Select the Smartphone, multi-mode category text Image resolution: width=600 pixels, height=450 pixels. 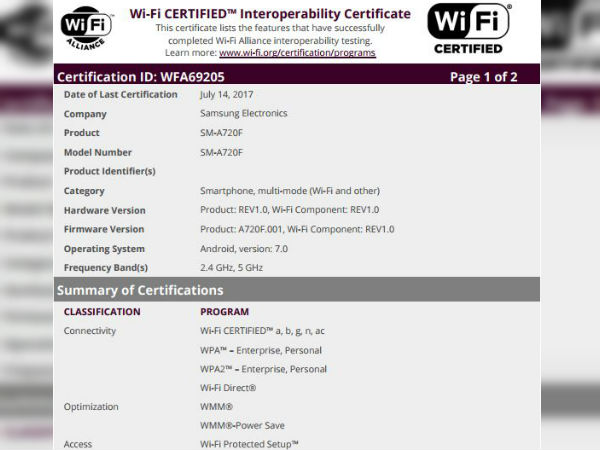[289, 191]
